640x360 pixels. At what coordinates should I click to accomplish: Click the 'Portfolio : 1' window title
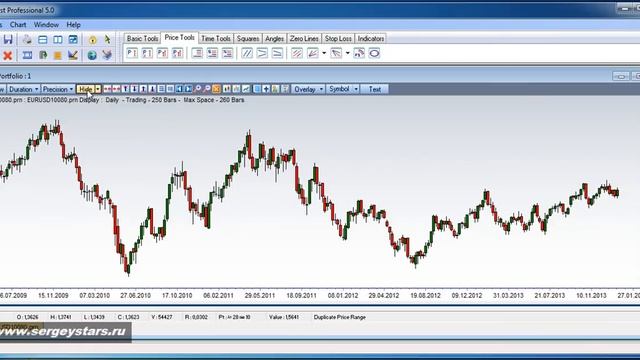(x=15, y=76)
